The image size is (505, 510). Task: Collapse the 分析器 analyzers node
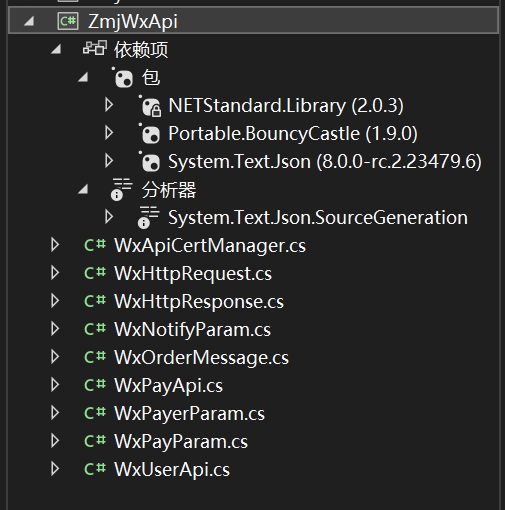83,190
